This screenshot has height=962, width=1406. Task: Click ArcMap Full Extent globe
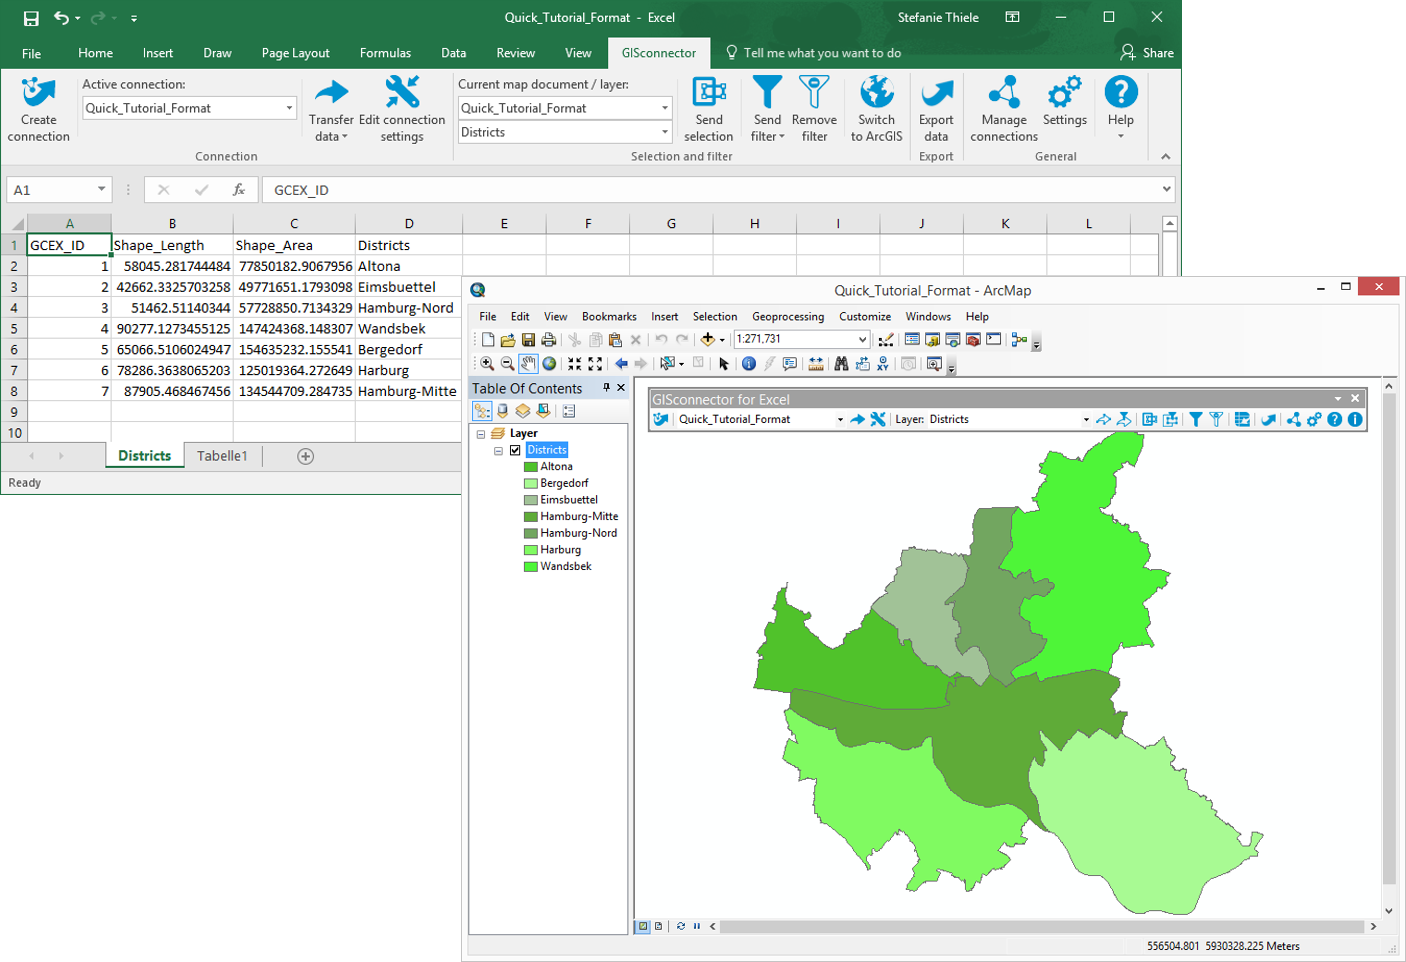point(549,364)
